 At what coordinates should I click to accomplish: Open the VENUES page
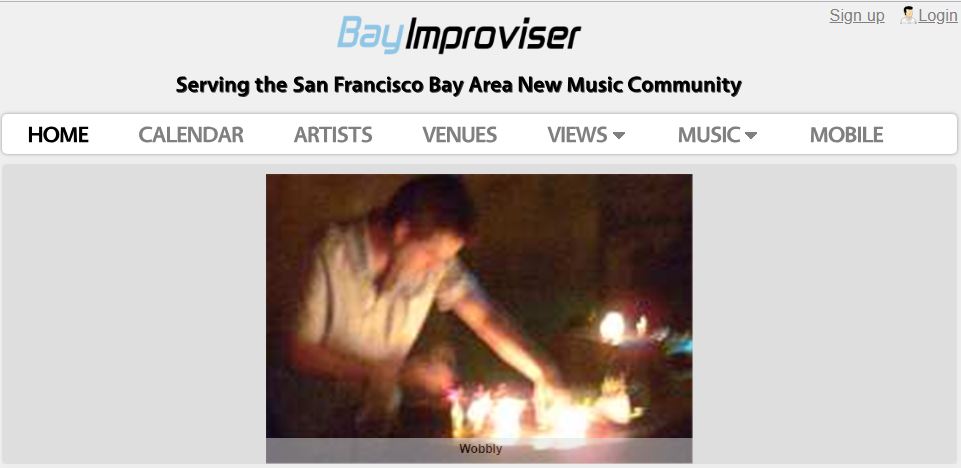[460, 135]
